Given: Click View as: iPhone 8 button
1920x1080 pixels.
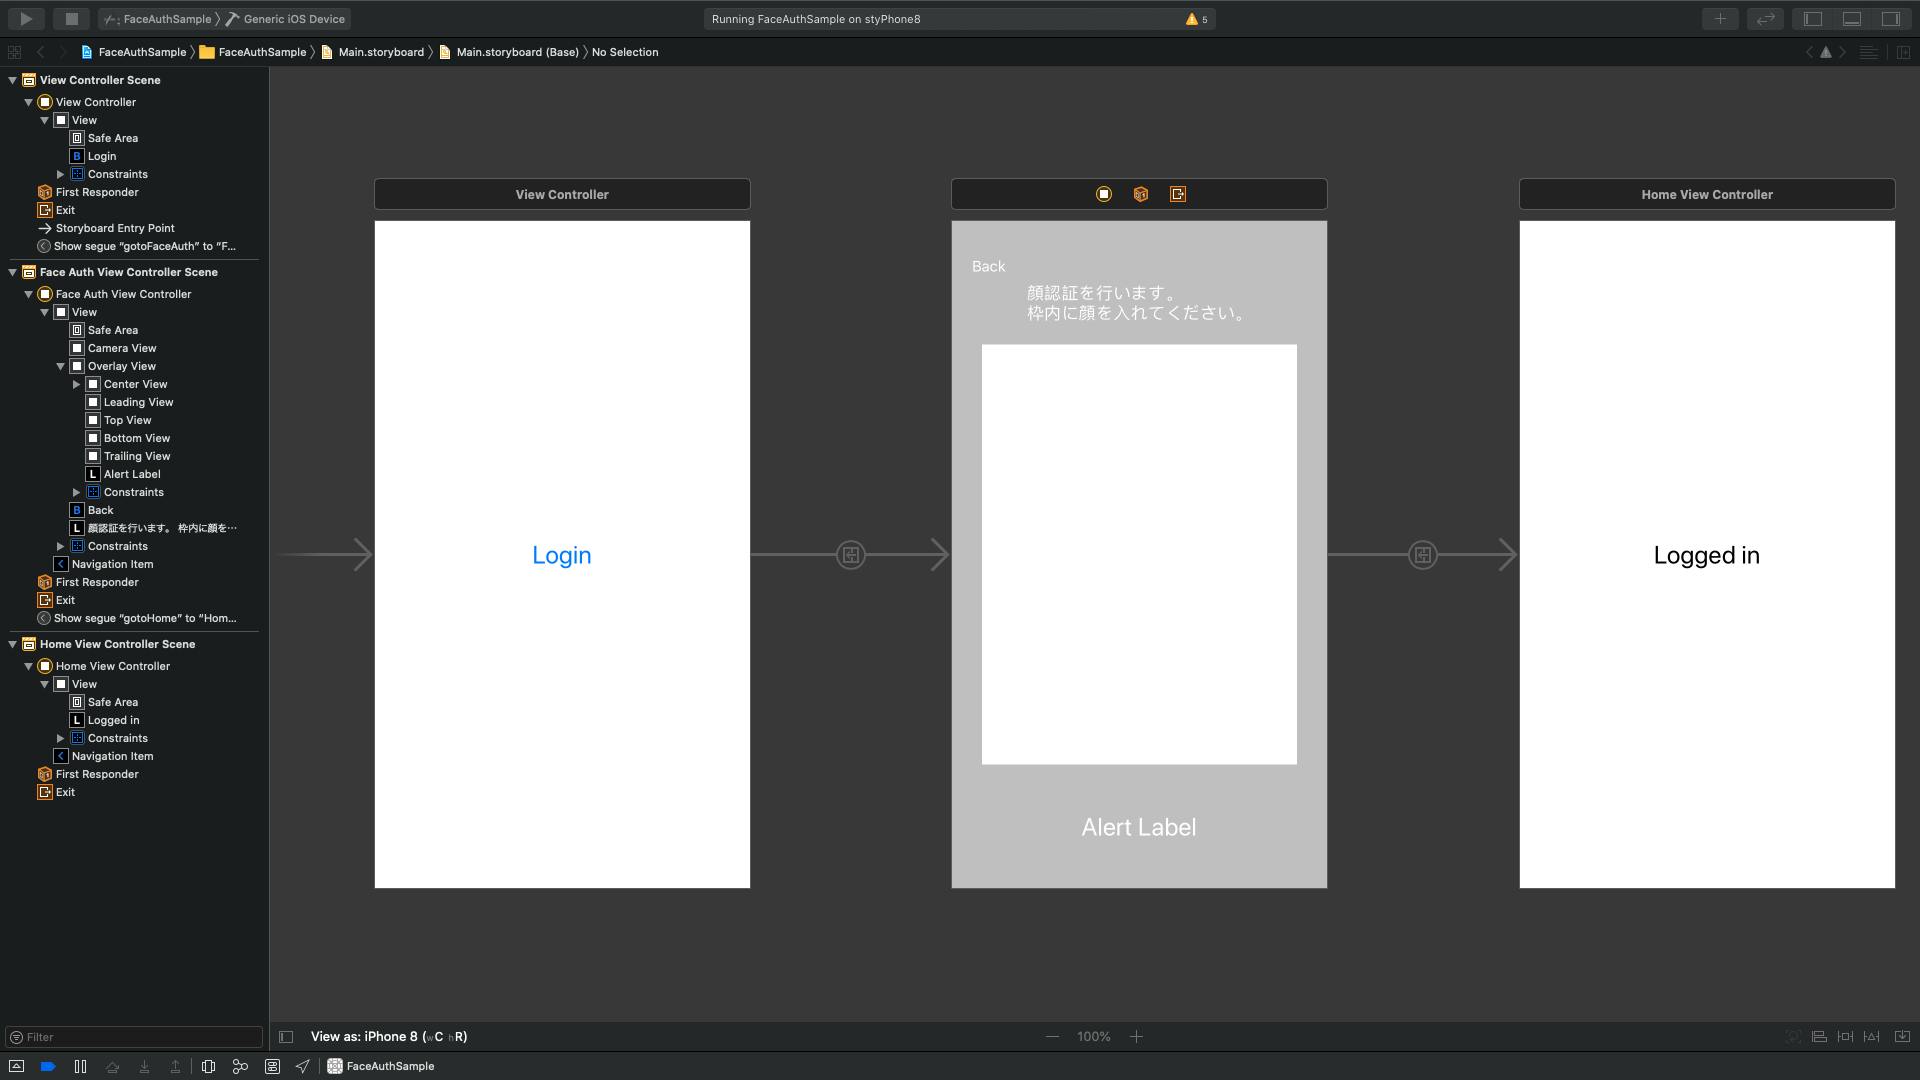Looking at the screenshot, I should click(389, 1036).
